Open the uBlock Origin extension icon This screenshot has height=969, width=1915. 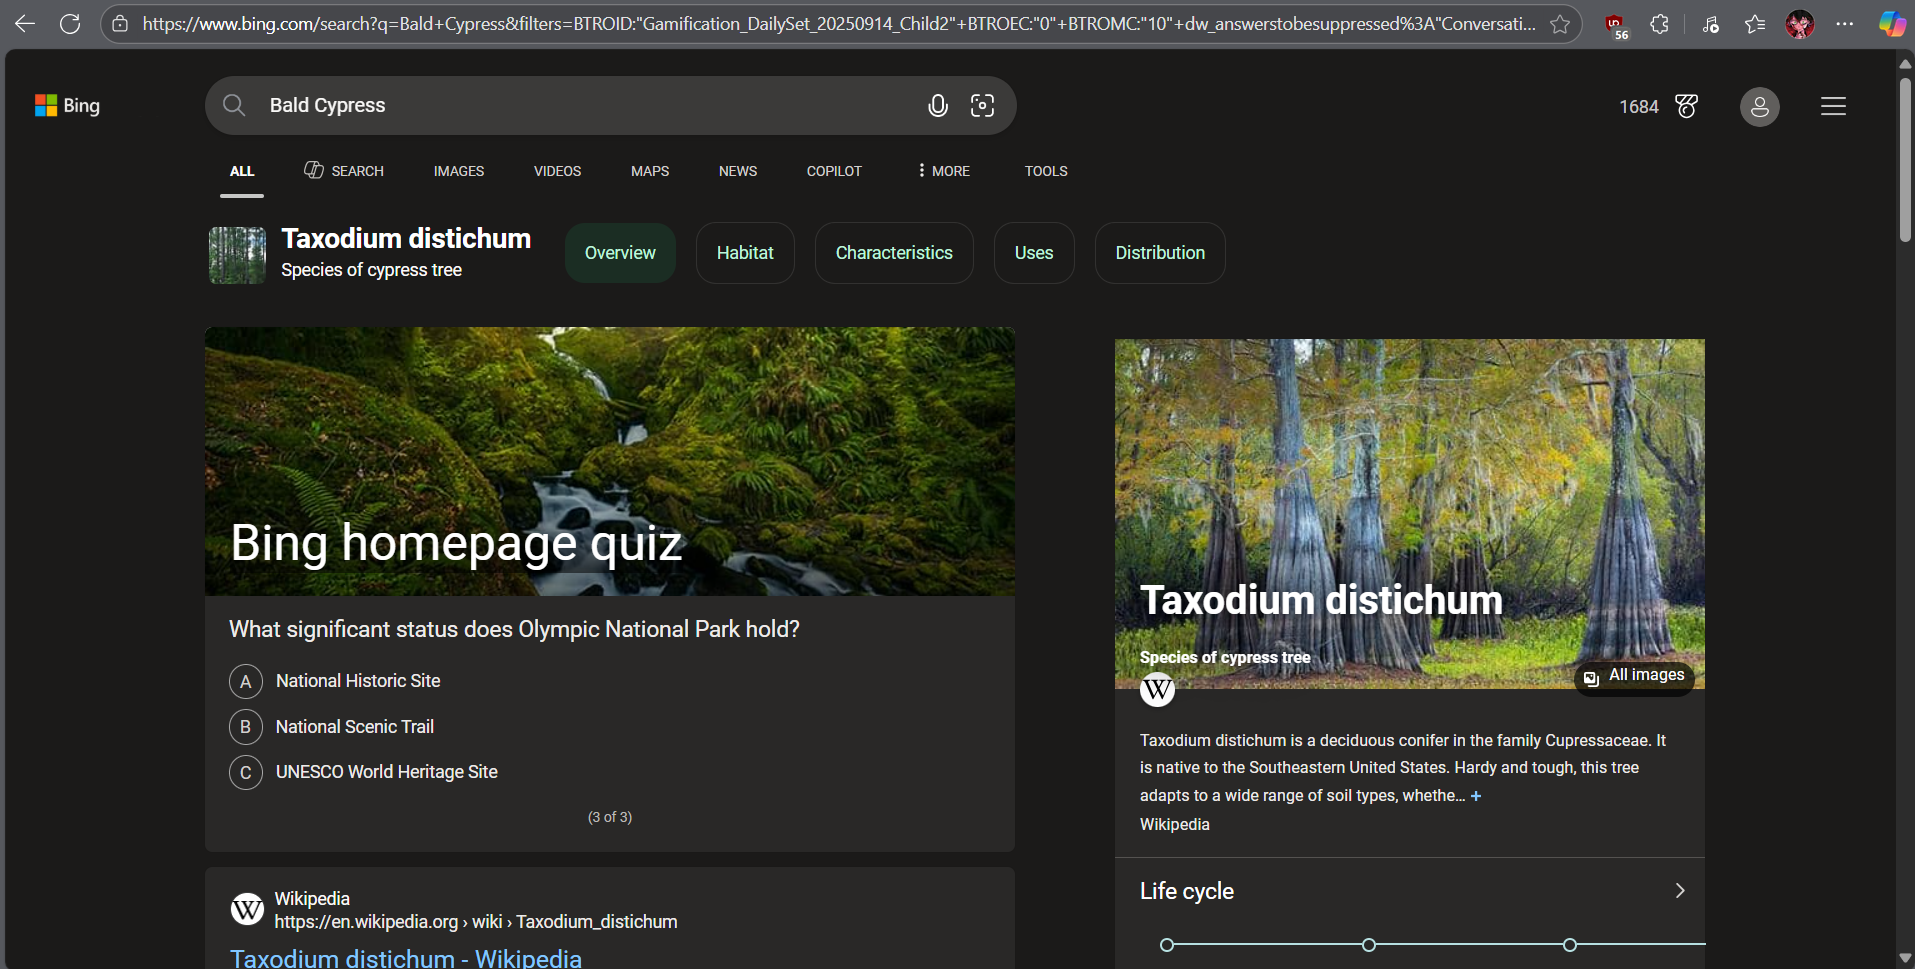point(1615,23)
